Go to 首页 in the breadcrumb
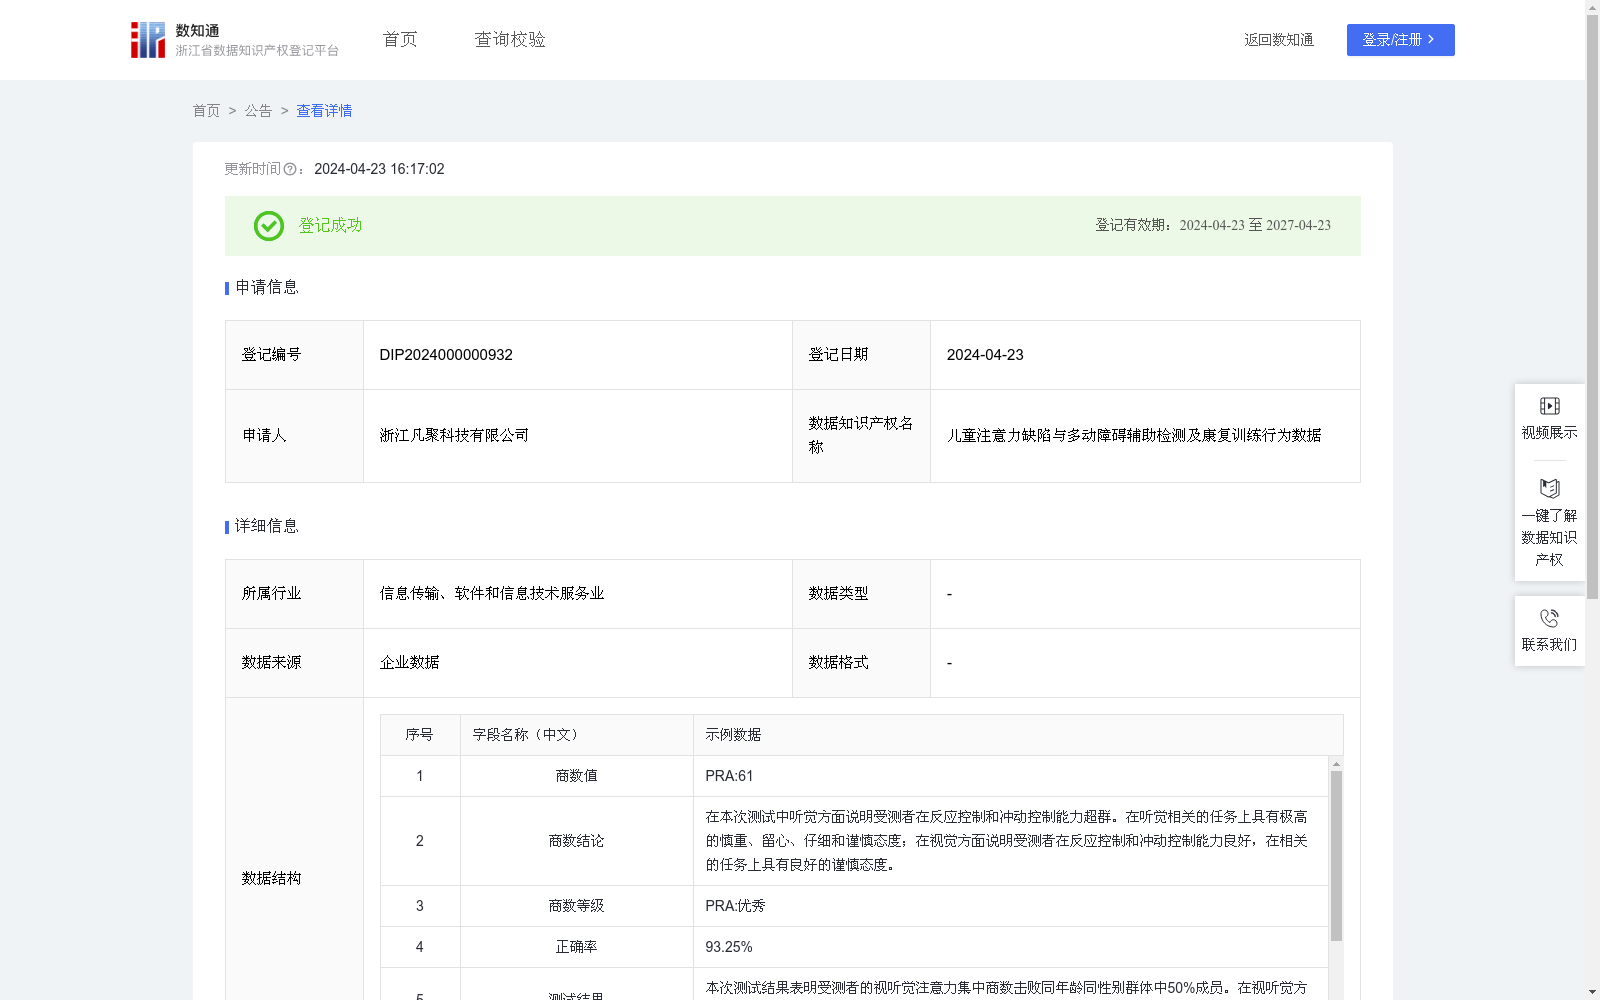 pos(206,111)
